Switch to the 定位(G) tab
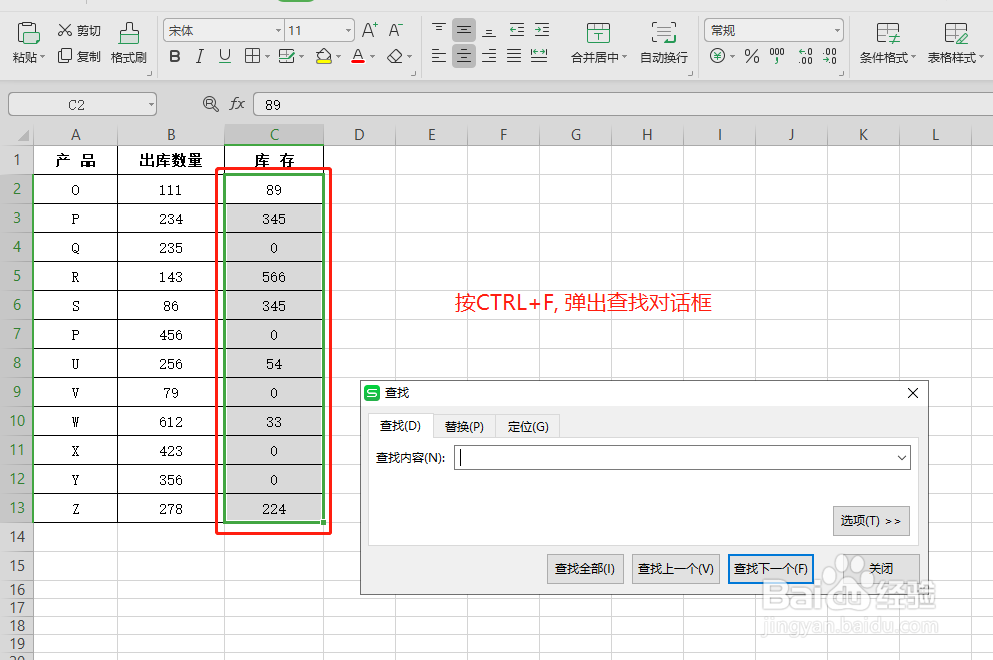This screenshot has width=993, height=660. pos(527,425)
